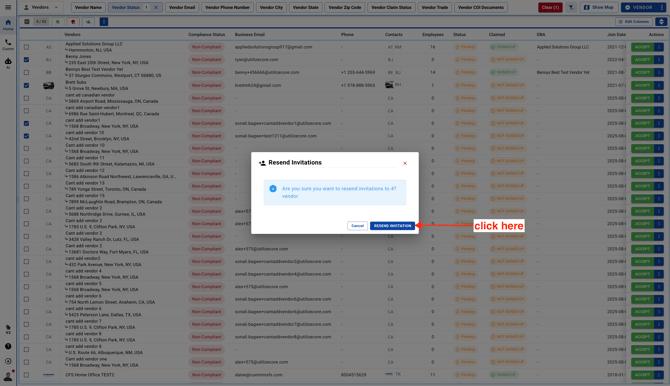This screenshot has height=386, width=670.
Task: Cancel the Resend Invitations dialog
Action: click(x=357, y=226)
